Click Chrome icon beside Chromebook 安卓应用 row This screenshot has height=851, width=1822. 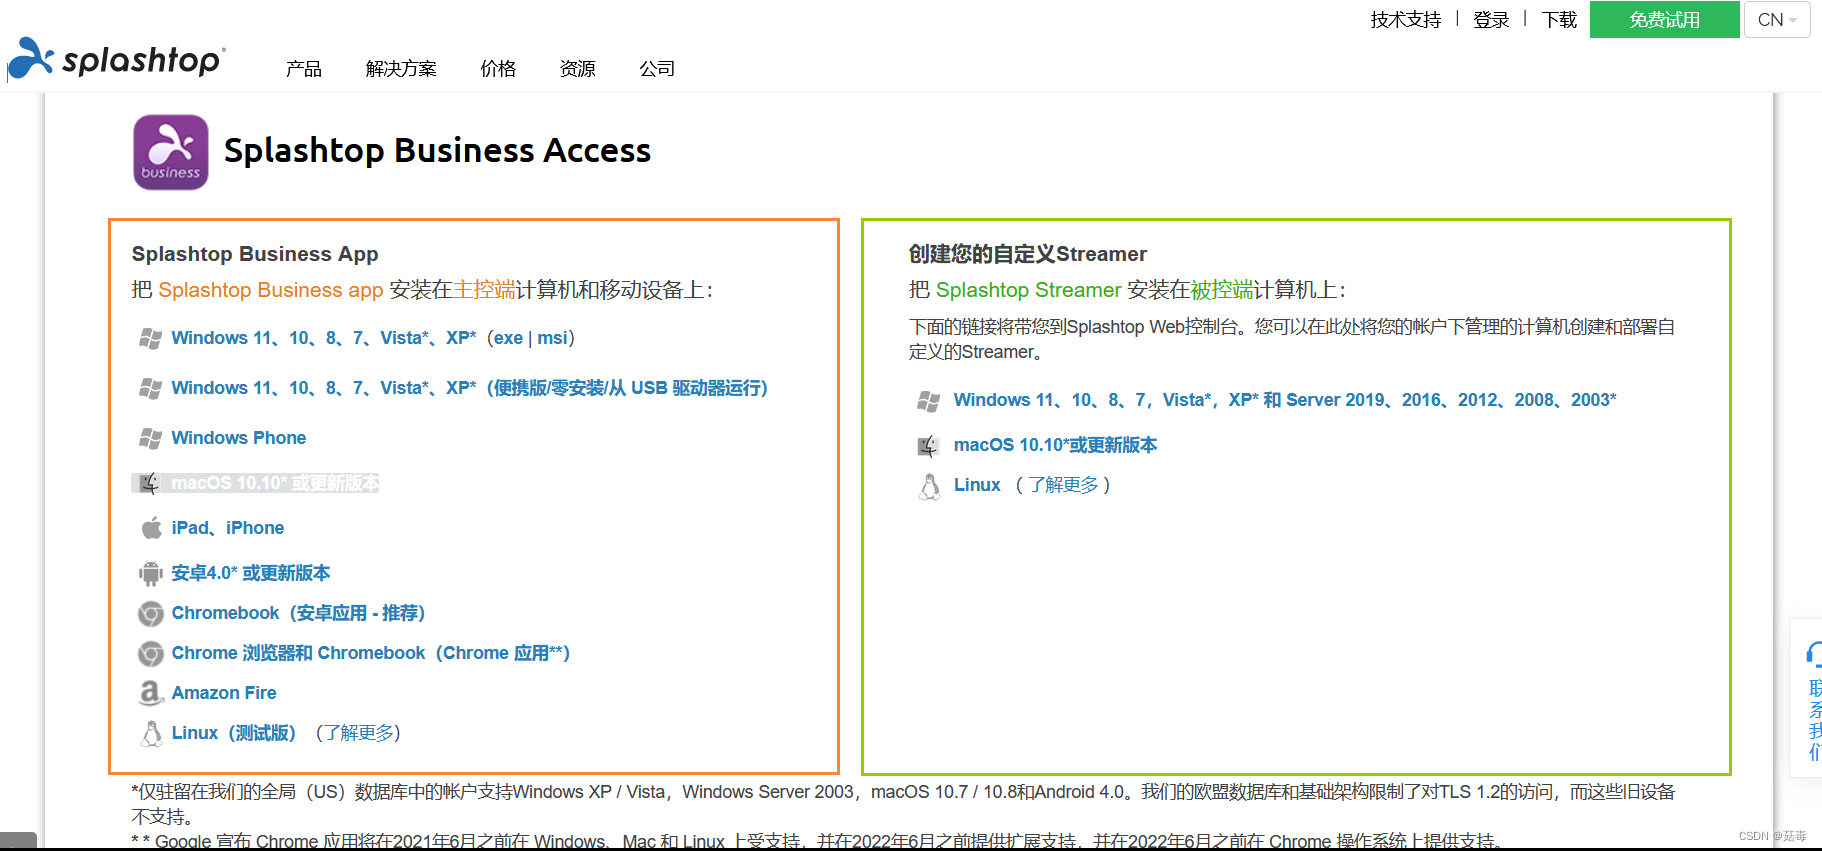pos(151,613)
